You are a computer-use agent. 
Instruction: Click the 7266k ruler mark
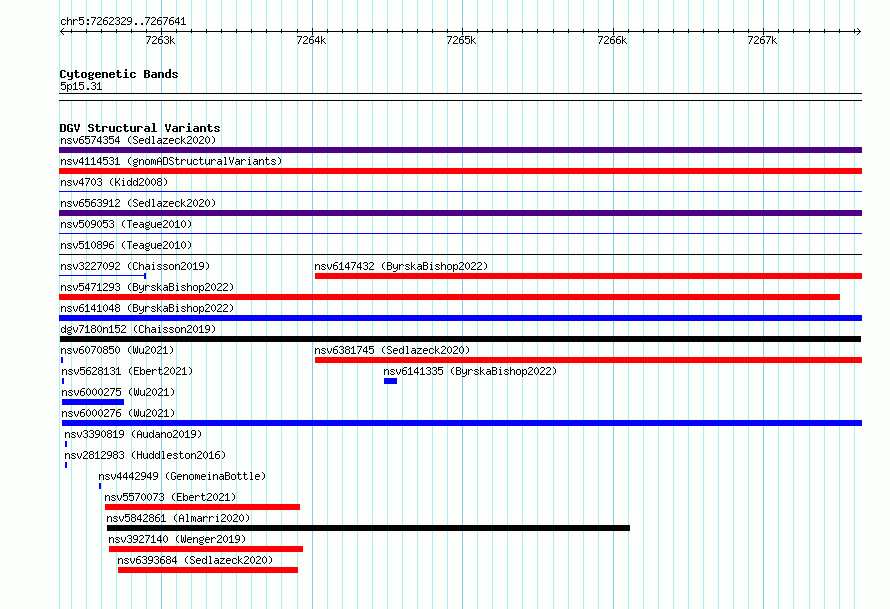pos(612,40)
